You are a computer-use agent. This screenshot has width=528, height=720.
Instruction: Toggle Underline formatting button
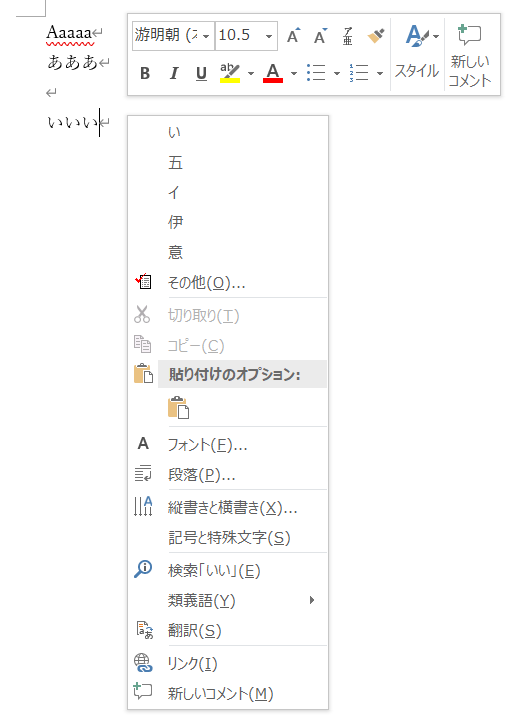pyautogui.click(x=201, y=73)
